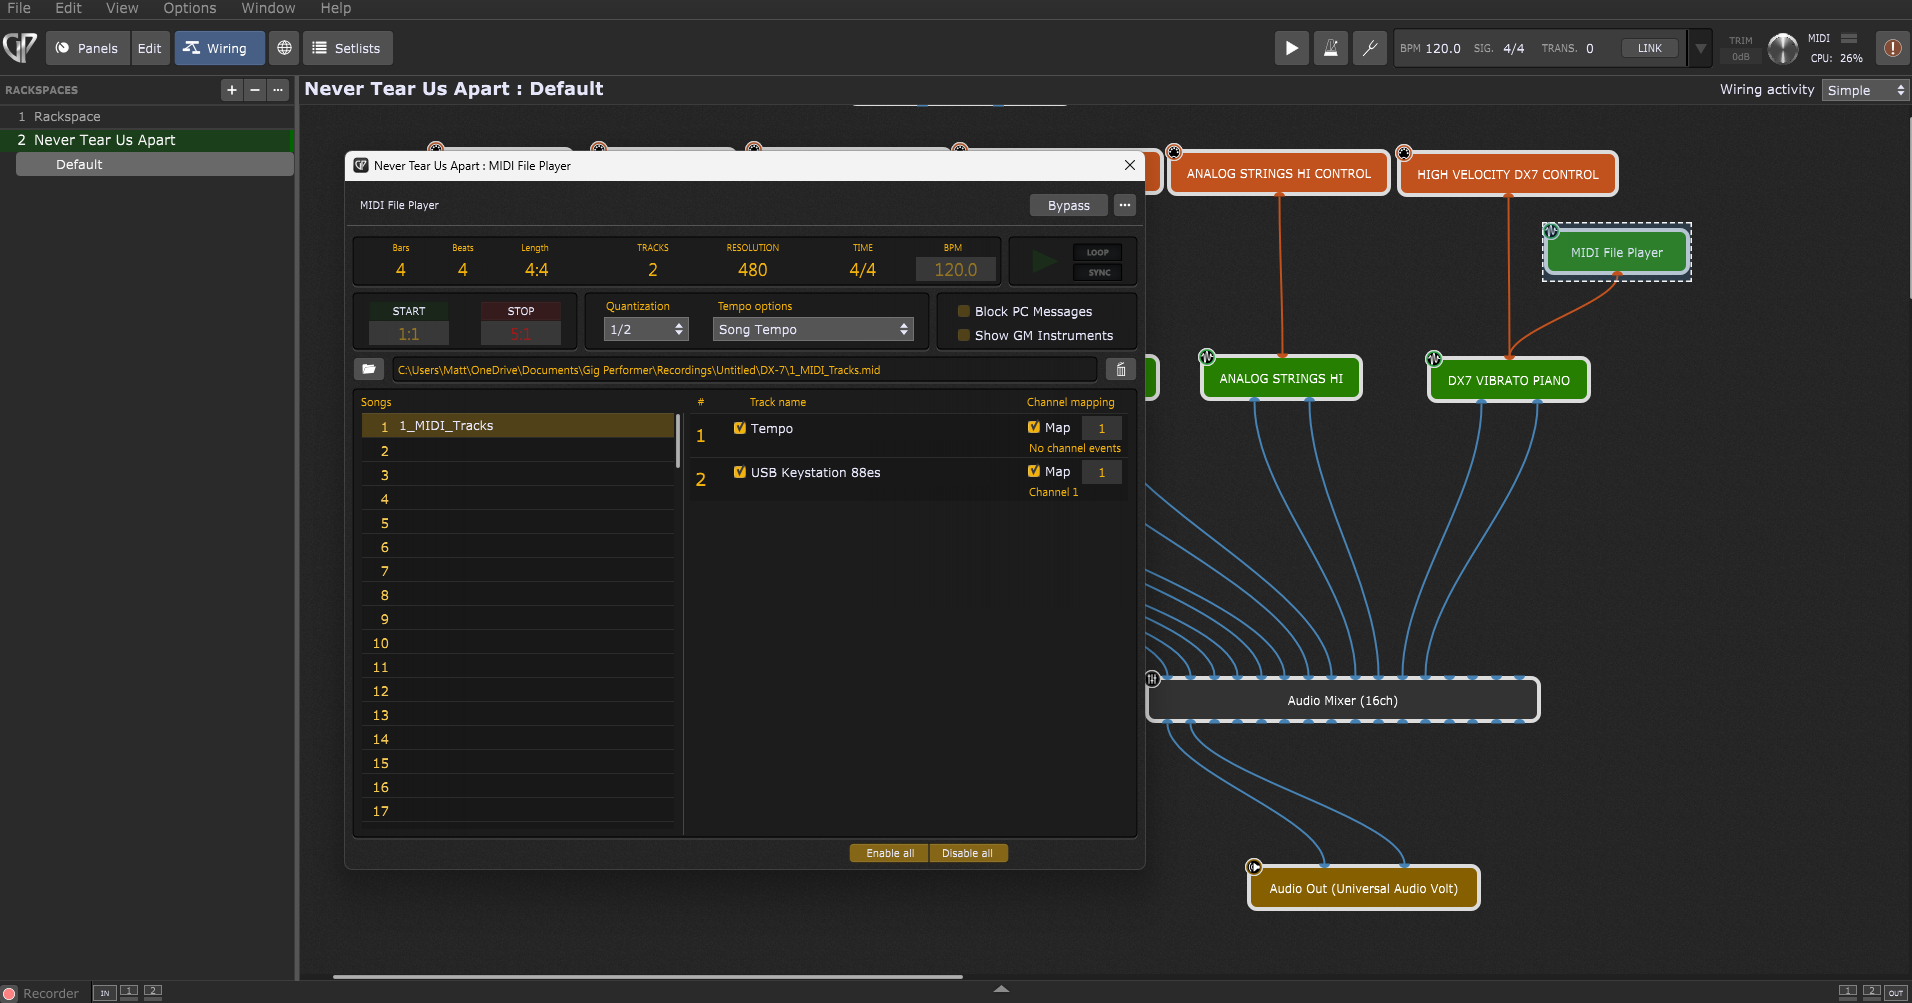Click the global Play button in toolbar
This screenshot has width=1912, height=1003.
coord(1291,48)
